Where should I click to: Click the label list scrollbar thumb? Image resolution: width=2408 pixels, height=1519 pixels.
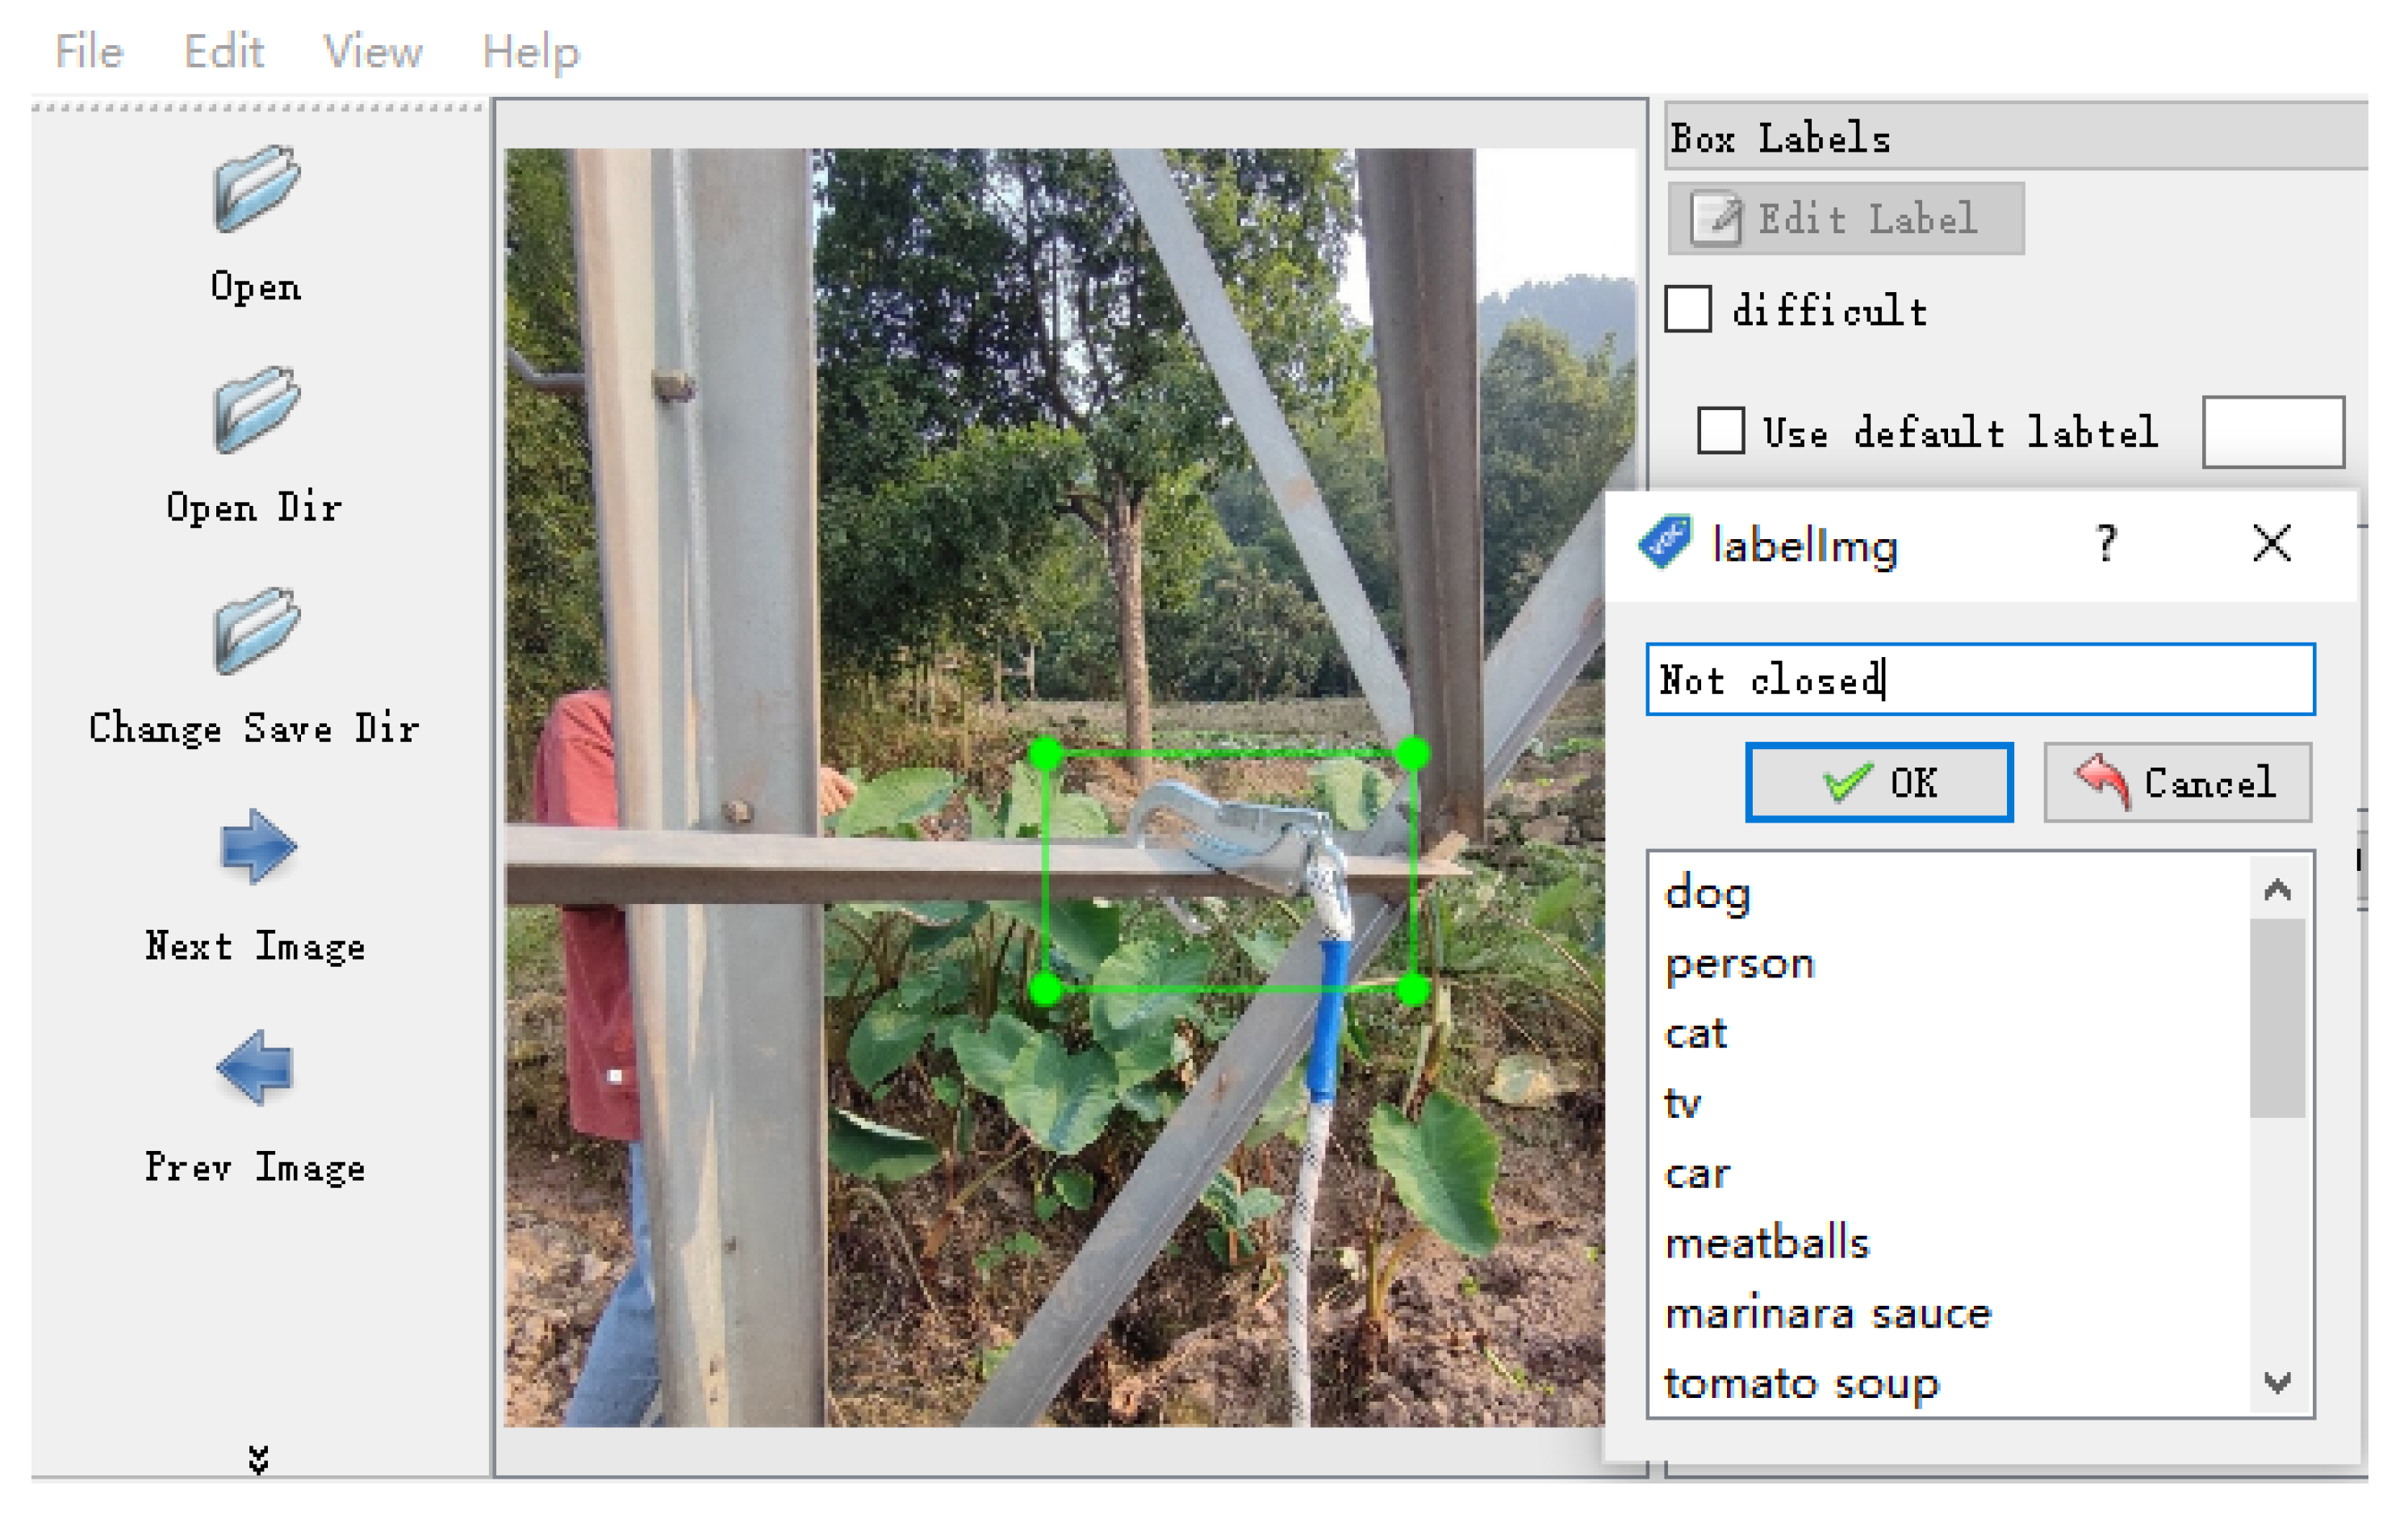click(2278, 1018)
